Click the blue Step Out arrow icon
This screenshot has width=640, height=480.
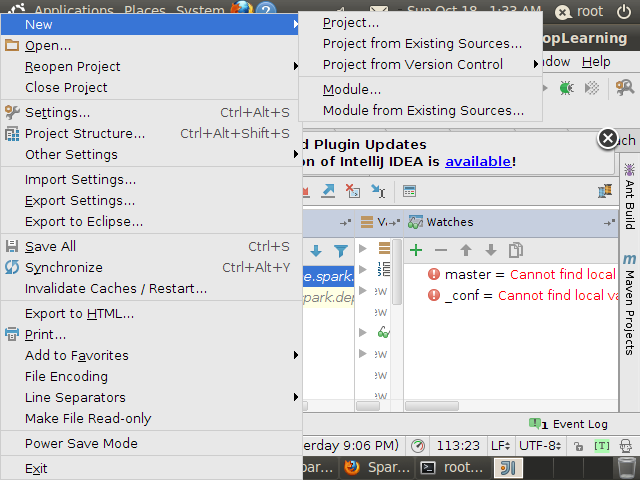[x=328, y=191]
